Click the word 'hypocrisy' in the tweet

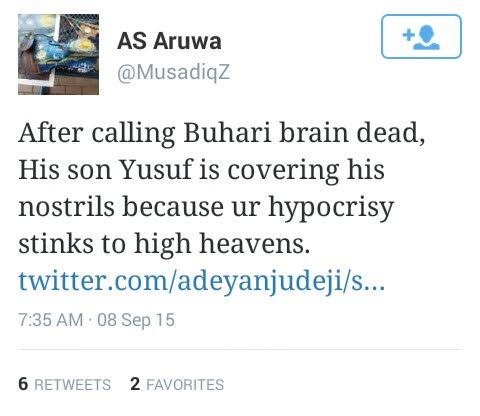coord(331,208)
